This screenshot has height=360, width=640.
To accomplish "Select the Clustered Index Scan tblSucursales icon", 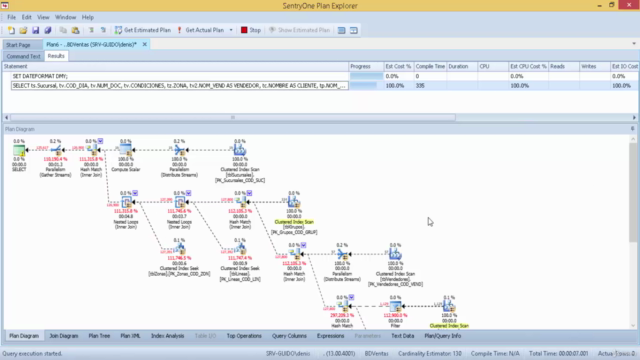I will click(x=240, y=150).
